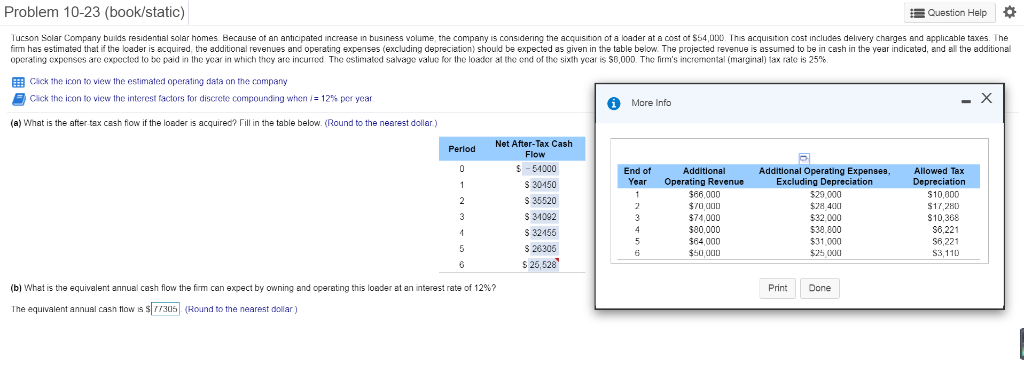Click the $74,000 revenue cell
Viewport: 1024px width, 365px height.
point(705,218)
